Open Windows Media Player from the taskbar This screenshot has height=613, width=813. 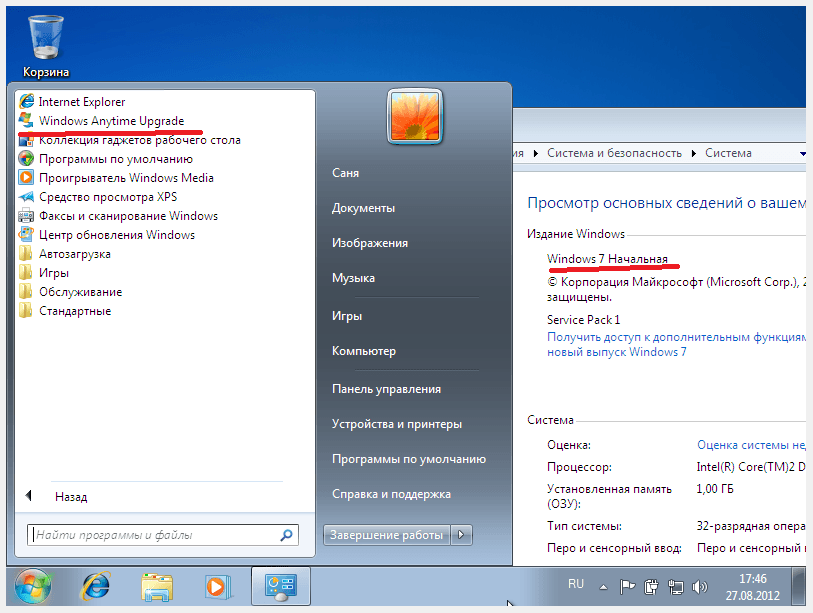click(217, 587)
